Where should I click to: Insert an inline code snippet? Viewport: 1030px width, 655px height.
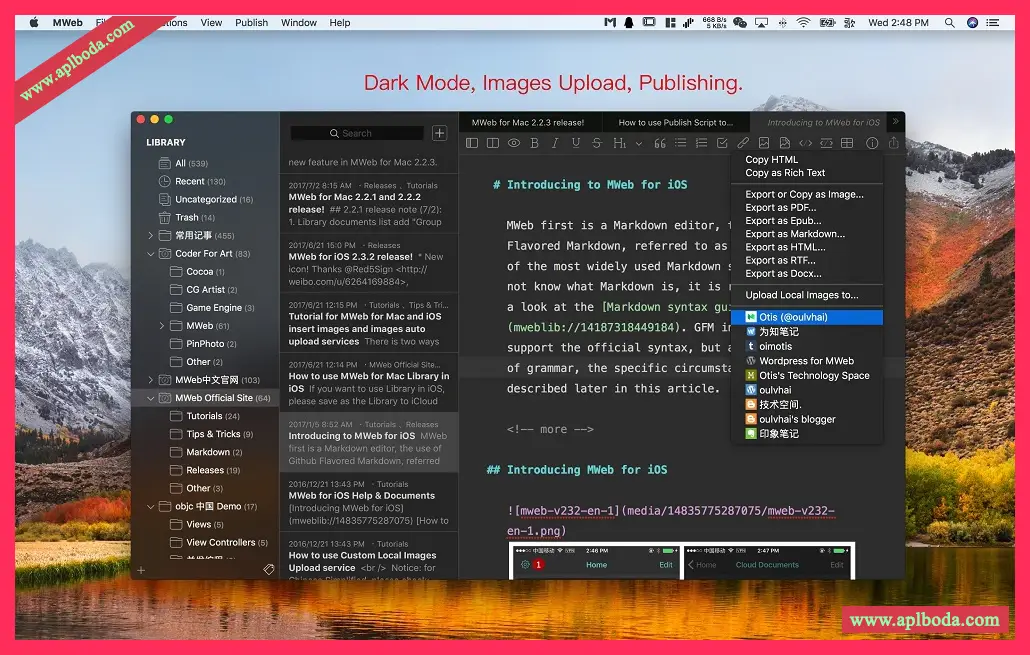tap(805, 144)
